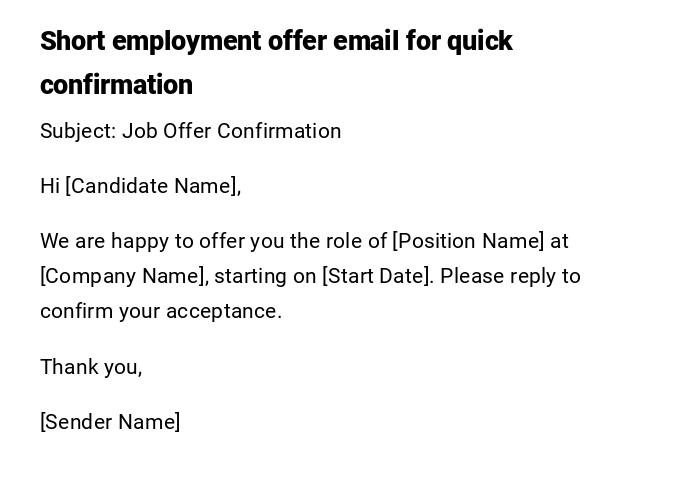Click the word "Hi" in the greeting
The width and height of the screenshot is (700, 484).
(x=50, y=186)
